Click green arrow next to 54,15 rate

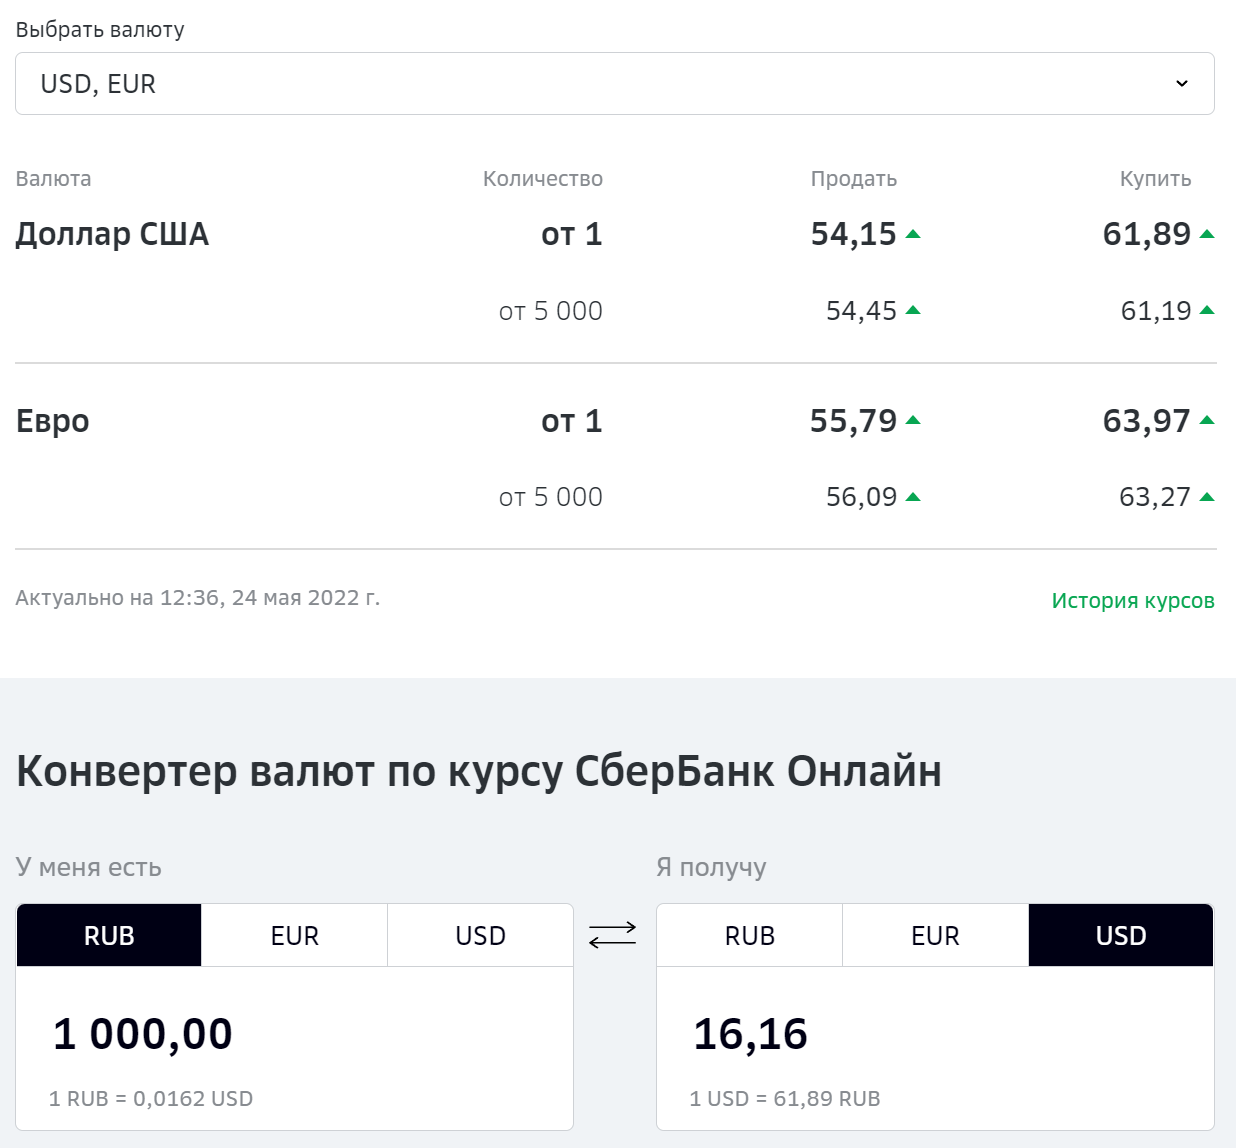click(912, 234)
